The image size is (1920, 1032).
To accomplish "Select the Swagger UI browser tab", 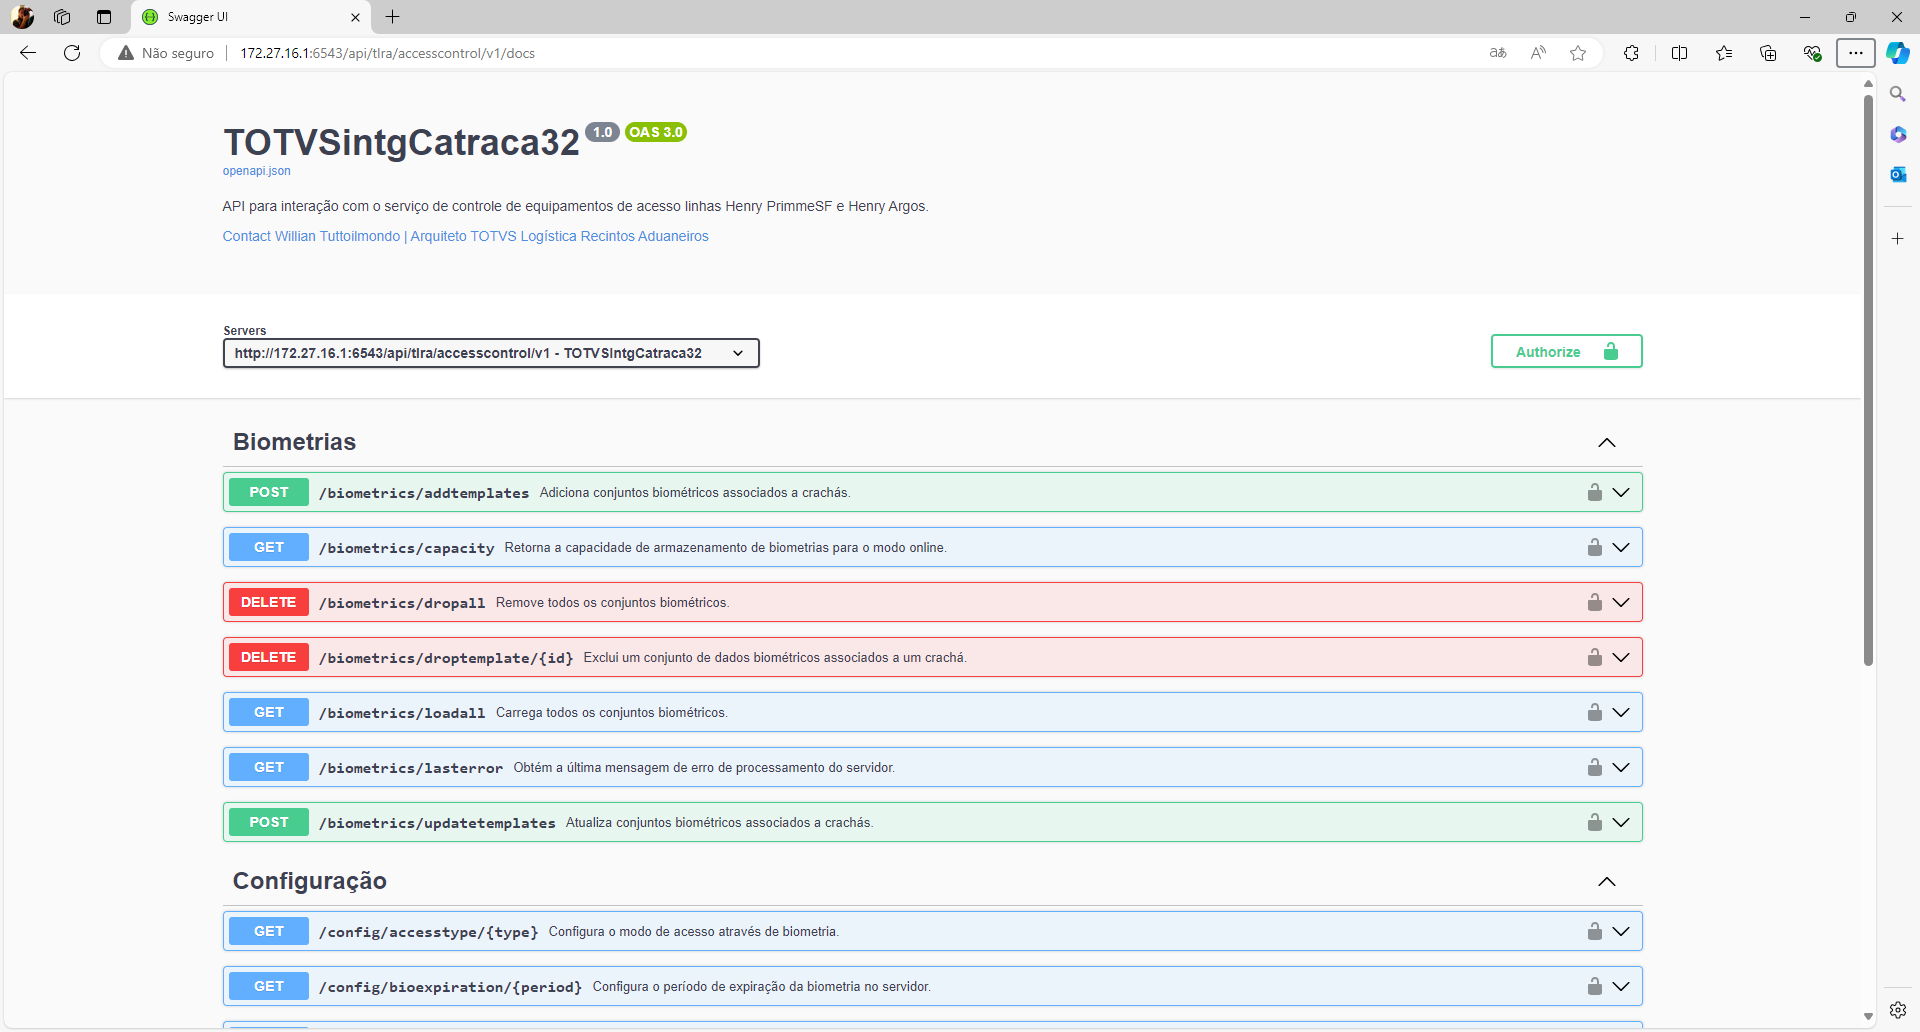I will click(250, 17).
